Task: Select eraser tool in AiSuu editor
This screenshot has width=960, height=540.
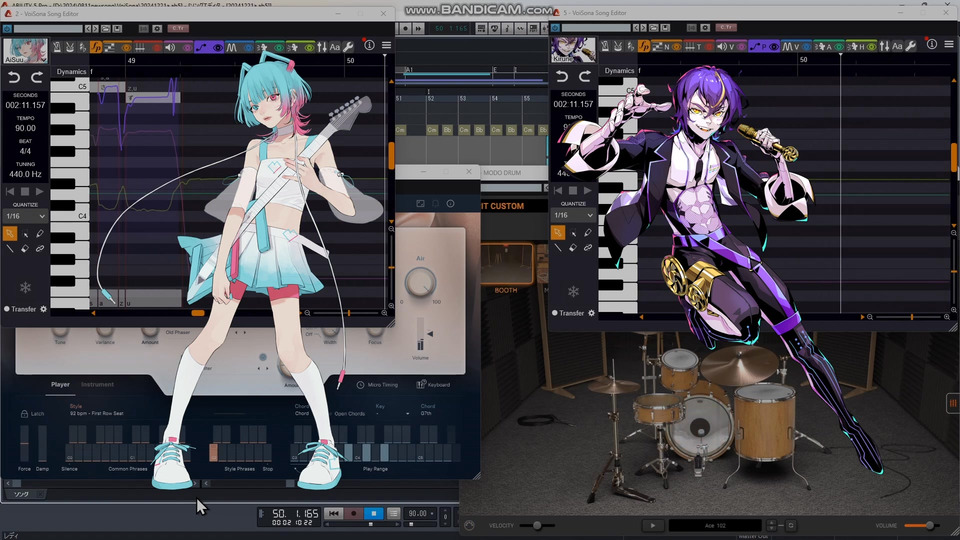Action: pyautogui.click(x=25, y=249)
